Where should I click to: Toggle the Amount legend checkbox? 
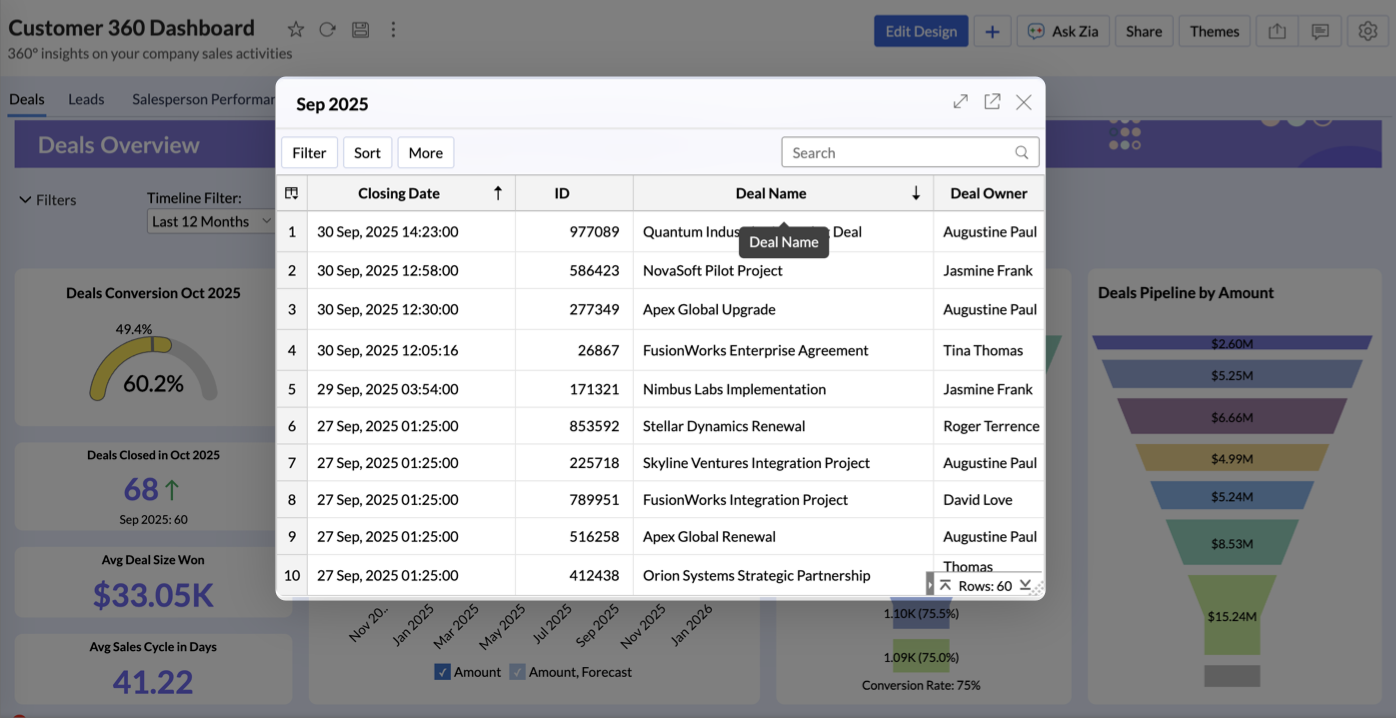pyautogui.click(x=442, y=672)
